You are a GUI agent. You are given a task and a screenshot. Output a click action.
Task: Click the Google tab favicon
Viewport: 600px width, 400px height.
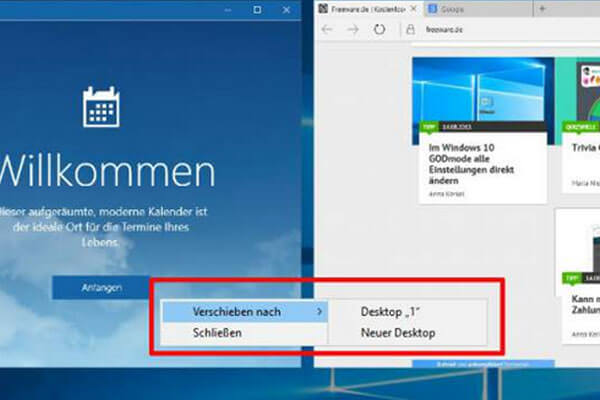pos(433,8)
